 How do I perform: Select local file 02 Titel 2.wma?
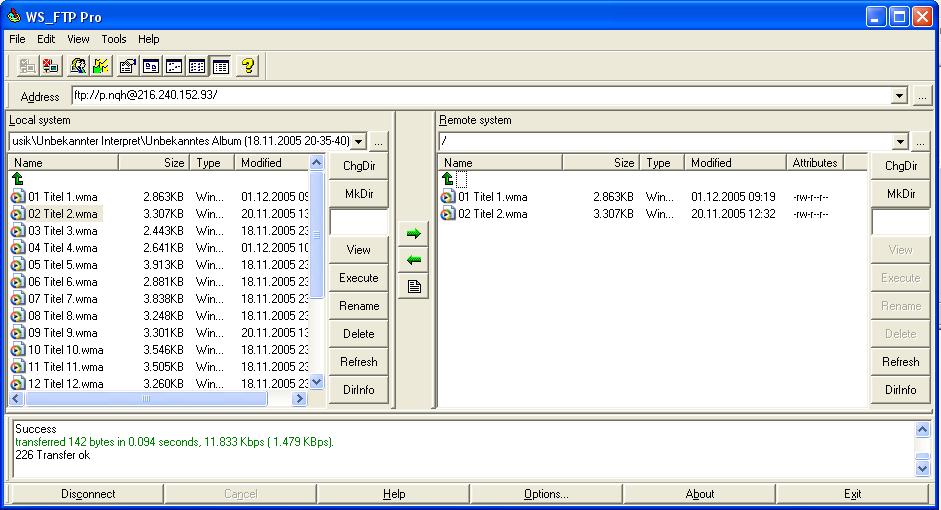(x=62, y=214)
